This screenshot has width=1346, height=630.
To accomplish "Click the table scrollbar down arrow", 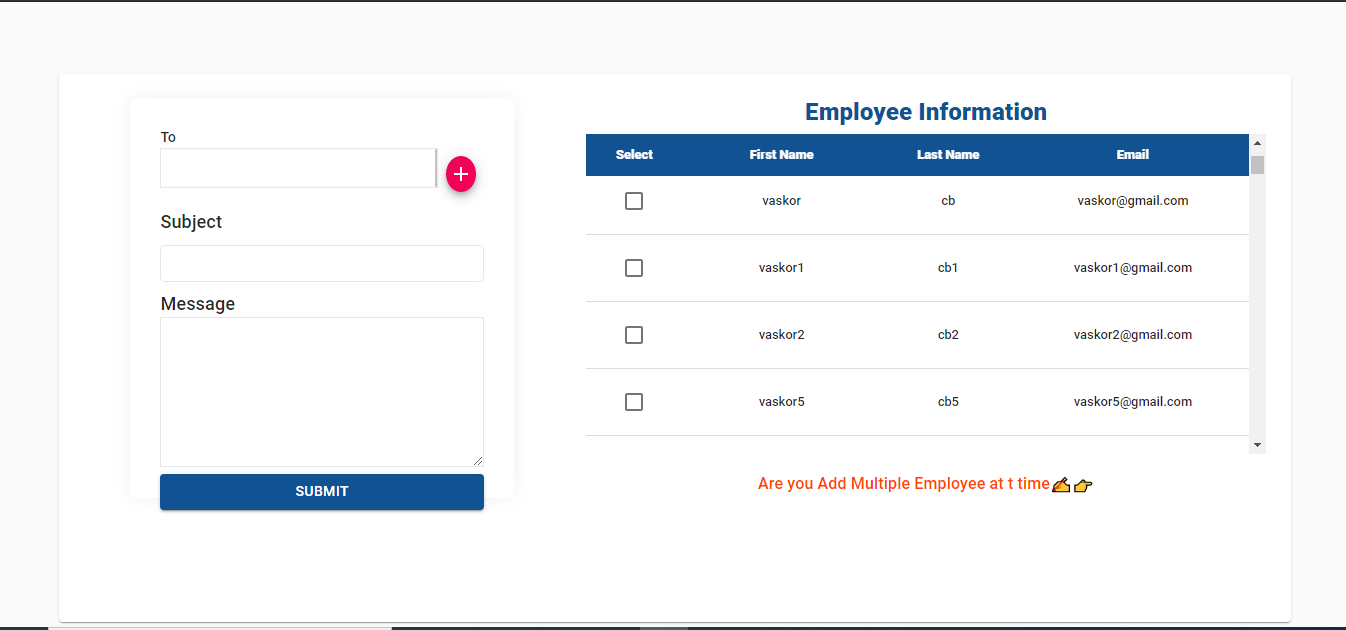I will click(1257, 444).
